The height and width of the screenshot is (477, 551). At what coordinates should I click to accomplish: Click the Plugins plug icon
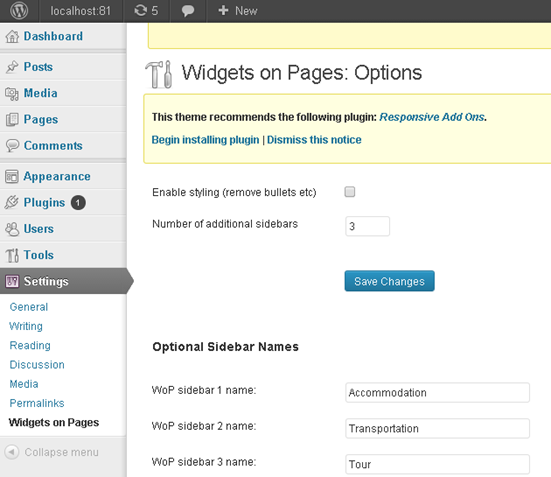12,202
